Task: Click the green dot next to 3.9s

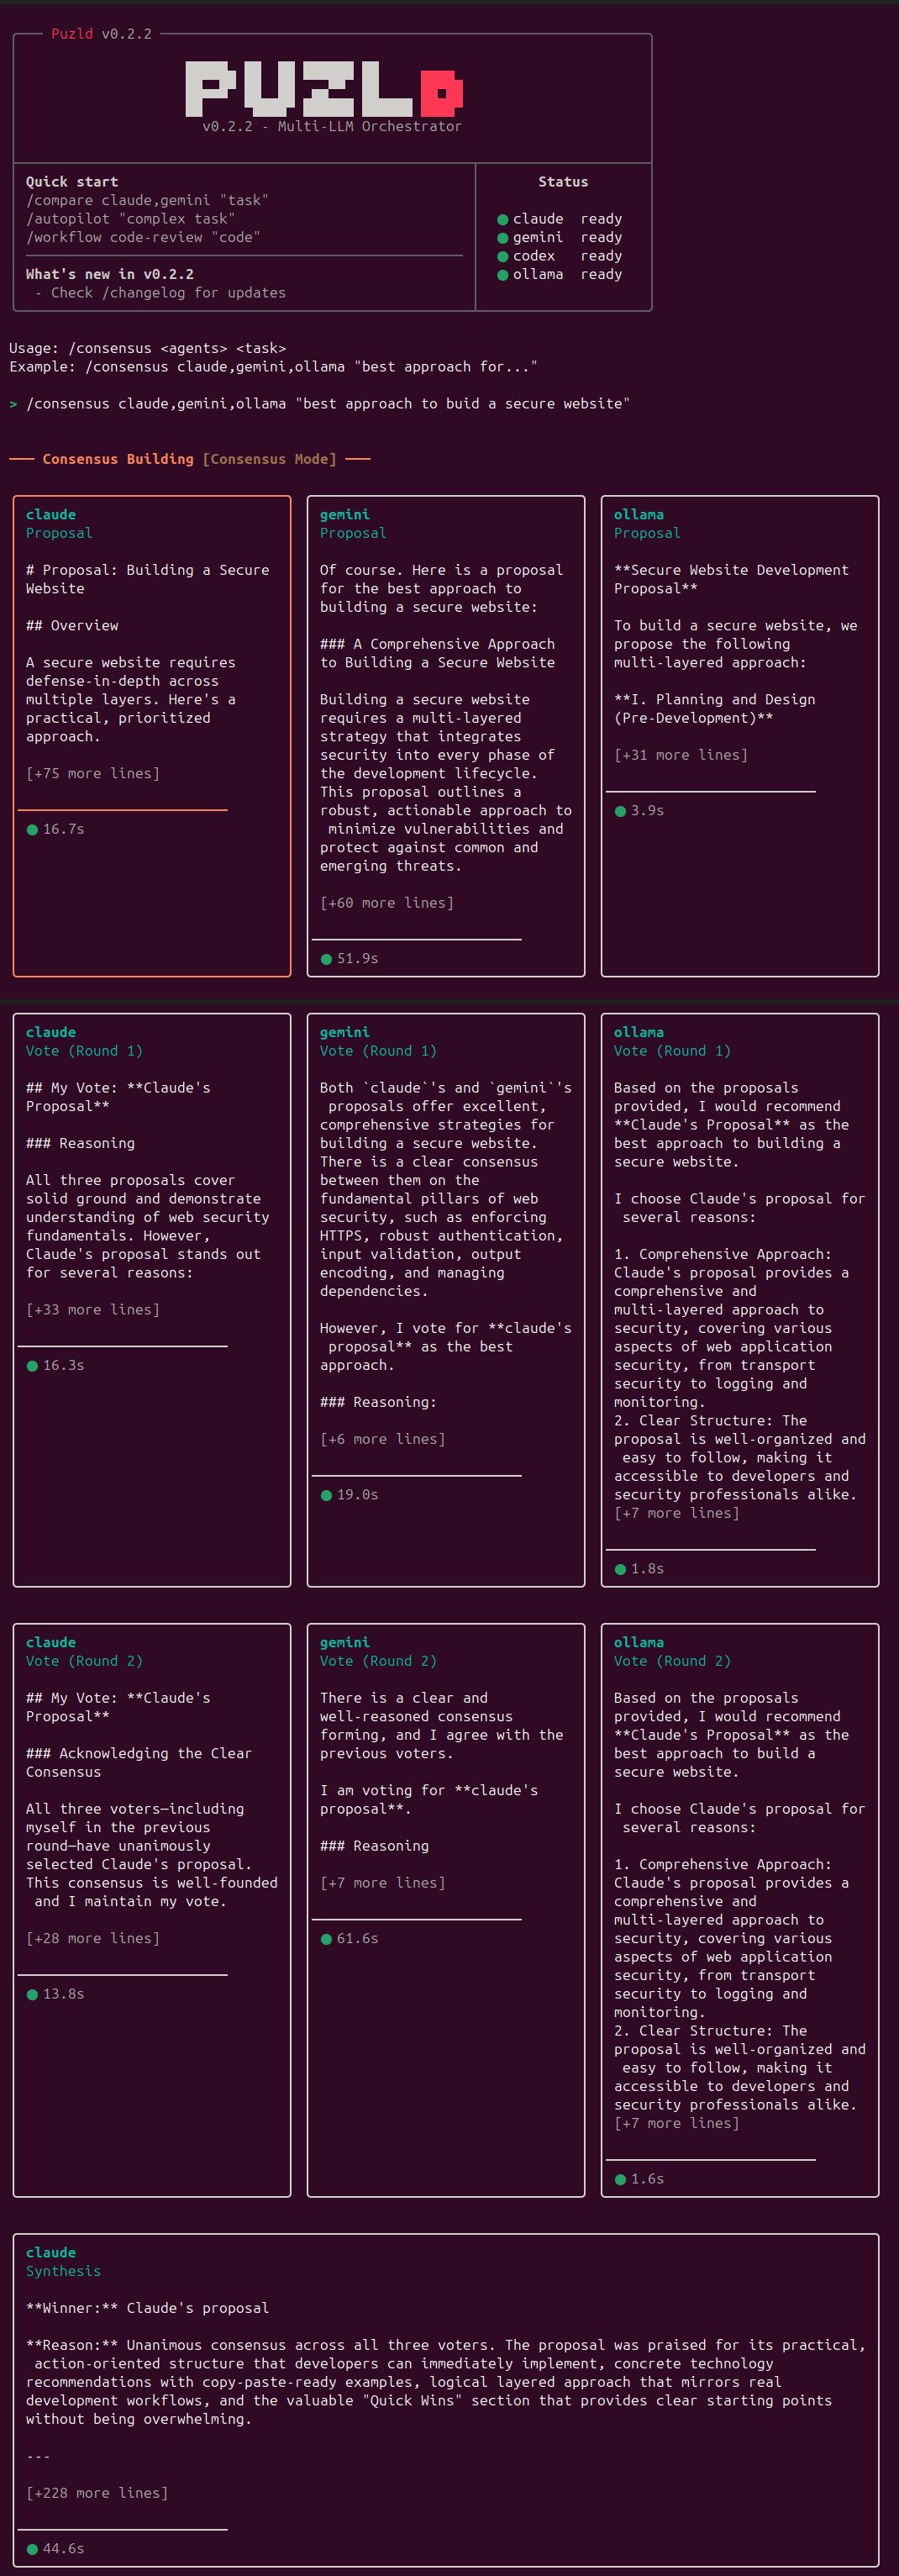Action: tap(620, 811)
